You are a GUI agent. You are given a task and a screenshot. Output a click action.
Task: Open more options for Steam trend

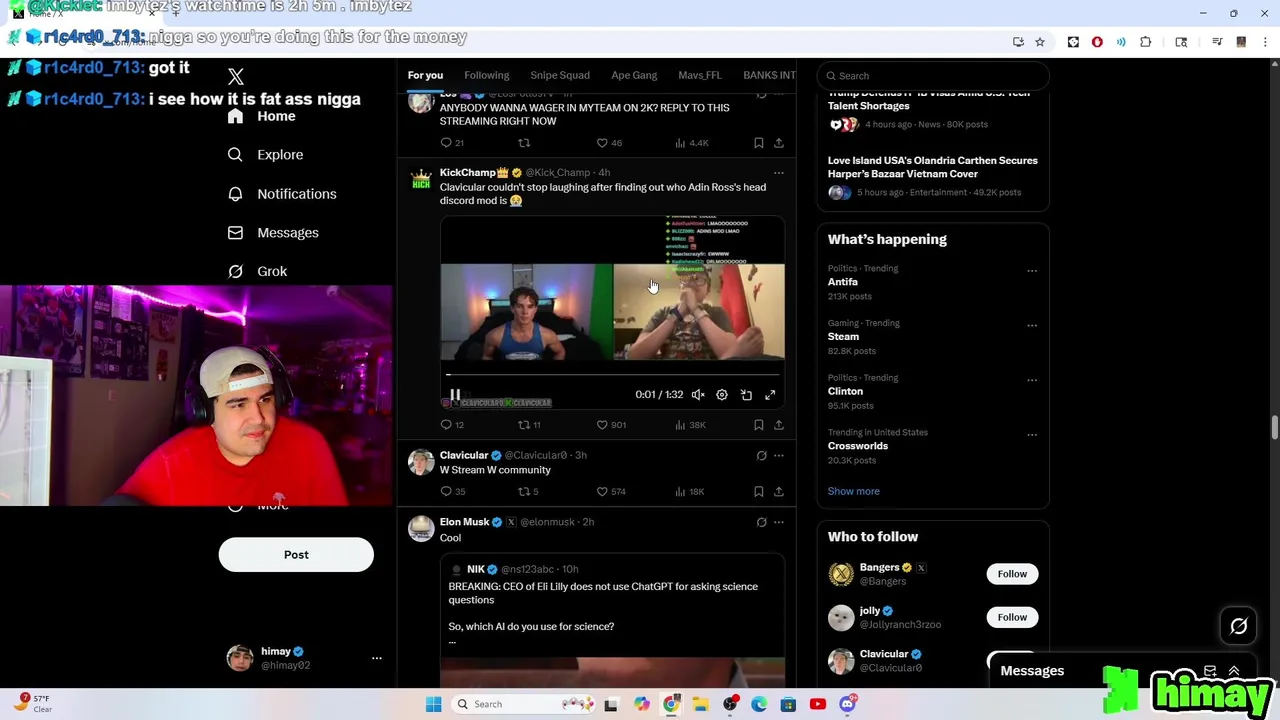point(1032,326)
